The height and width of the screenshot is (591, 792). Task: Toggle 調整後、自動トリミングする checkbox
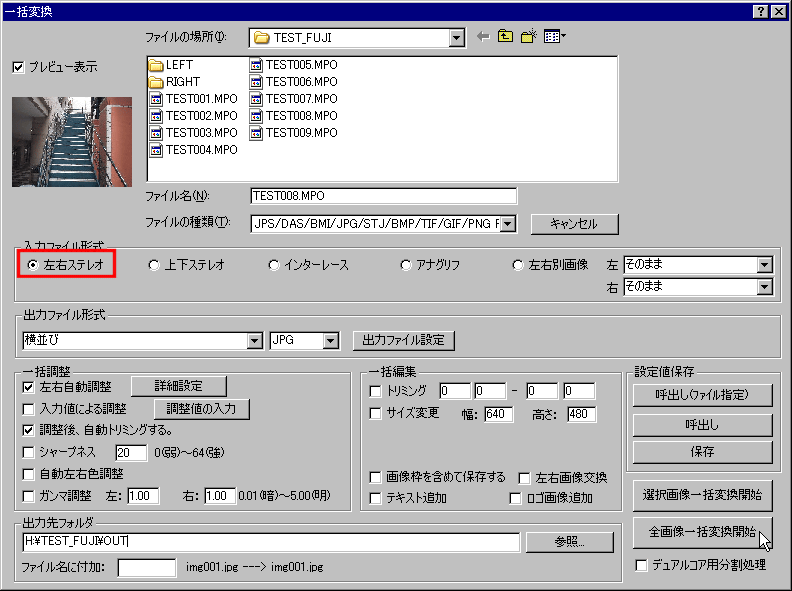(x=29, y=430)
